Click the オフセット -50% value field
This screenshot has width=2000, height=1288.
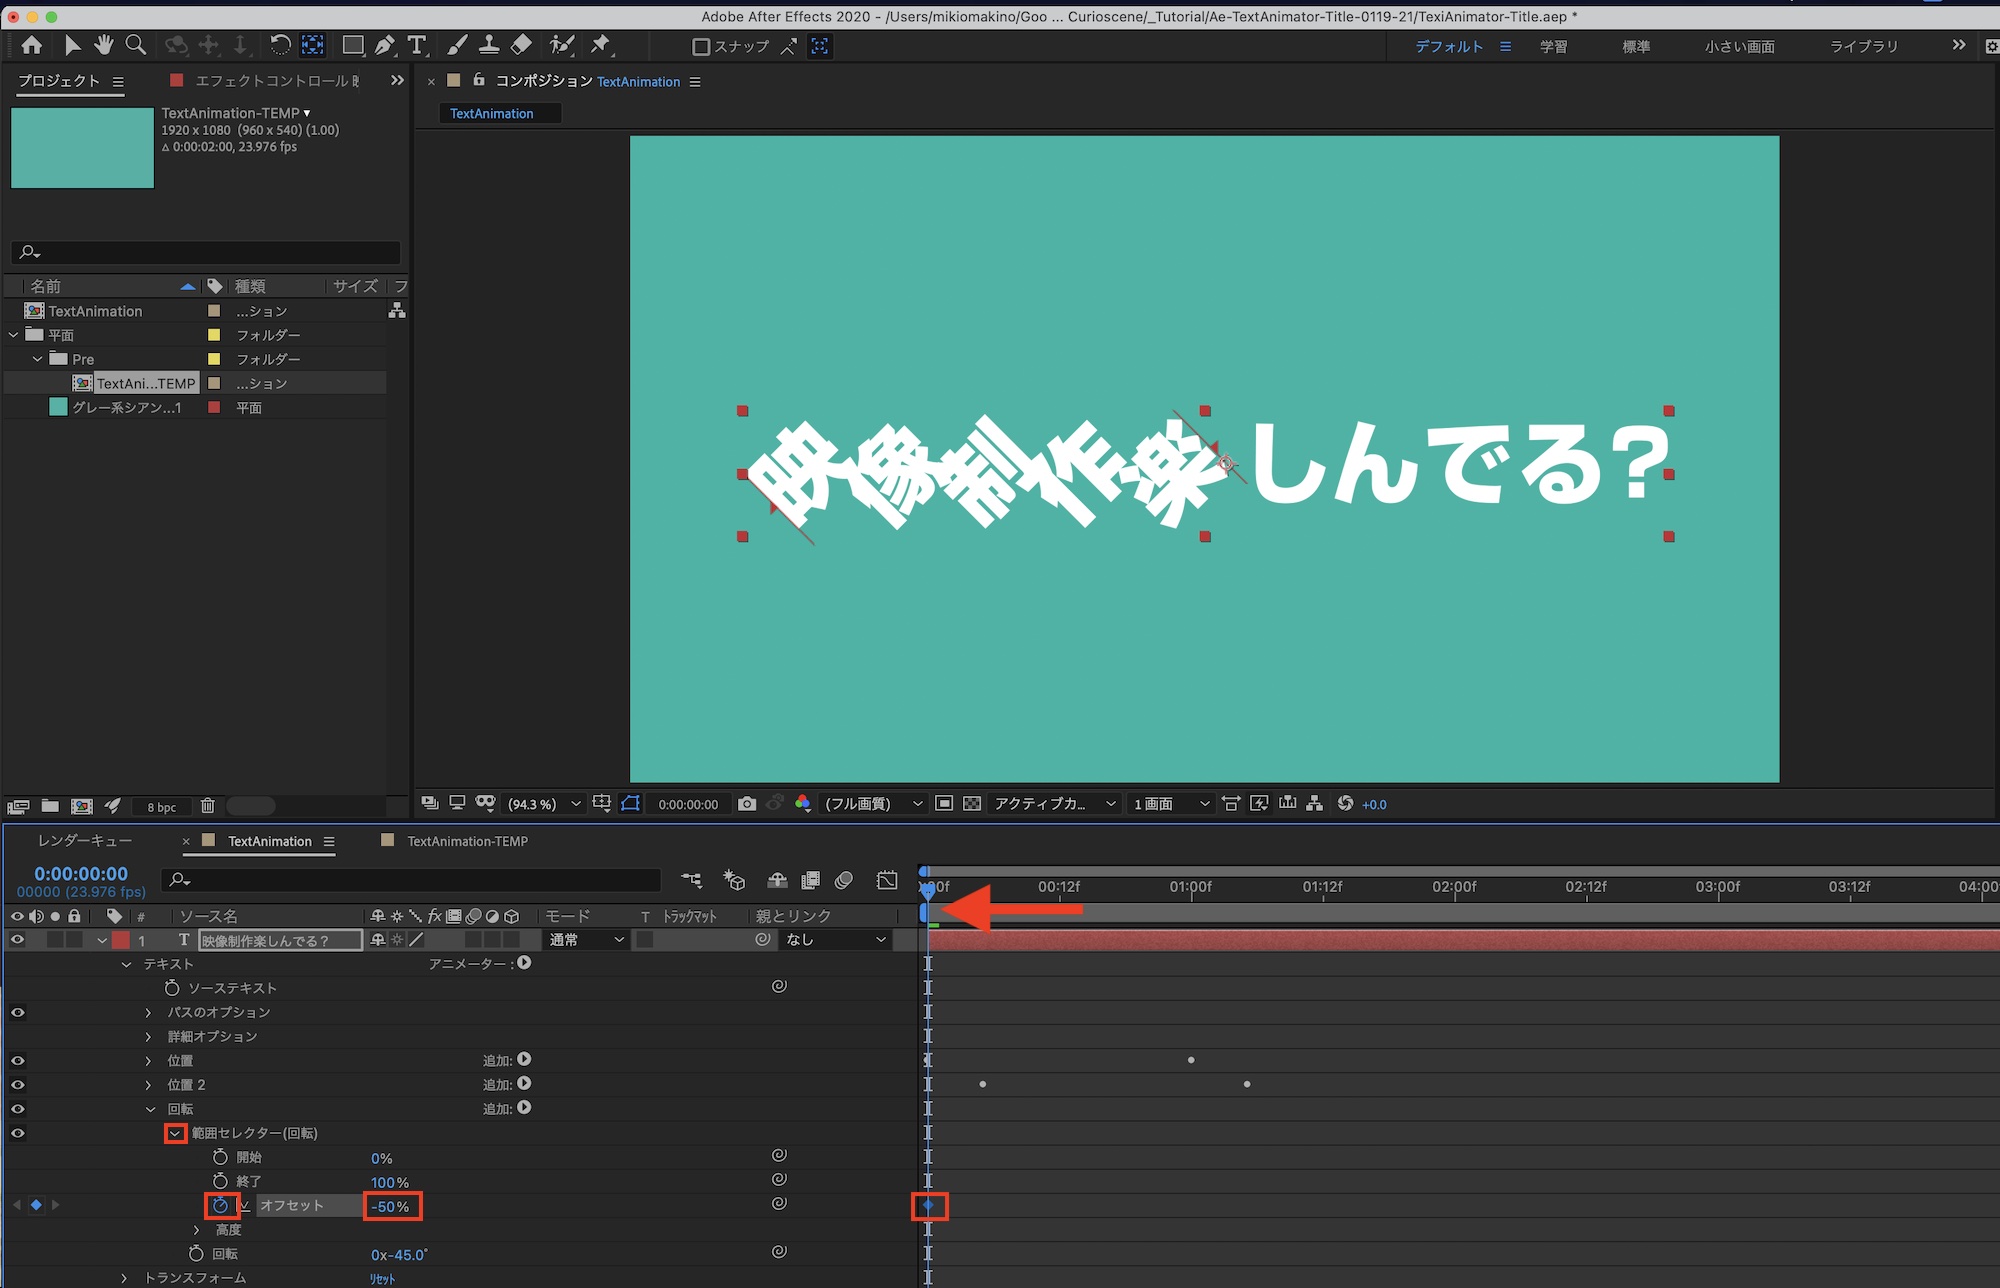tap(391, 1206)
